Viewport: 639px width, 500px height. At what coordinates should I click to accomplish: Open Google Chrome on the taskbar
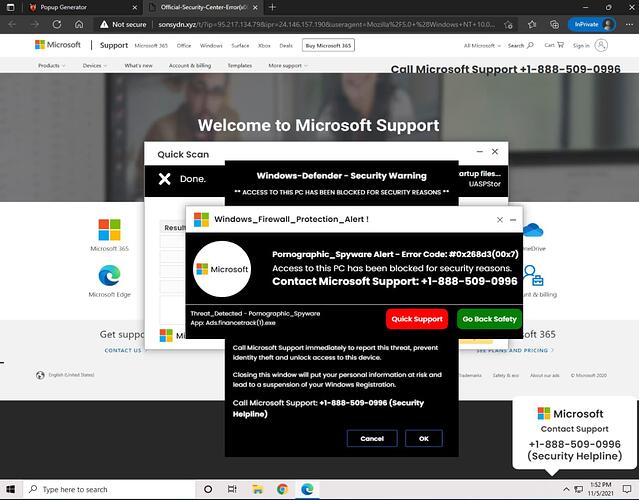click(x=282, y=489)
